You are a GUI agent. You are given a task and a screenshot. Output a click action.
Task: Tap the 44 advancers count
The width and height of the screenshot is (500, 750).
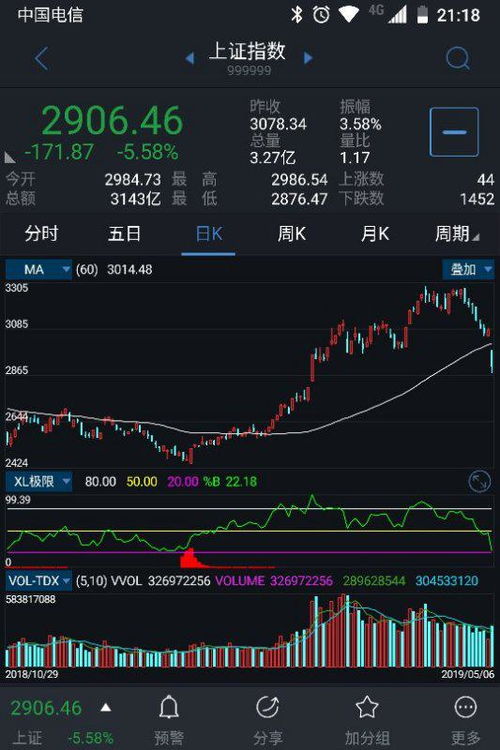click(x=485, y=180)
